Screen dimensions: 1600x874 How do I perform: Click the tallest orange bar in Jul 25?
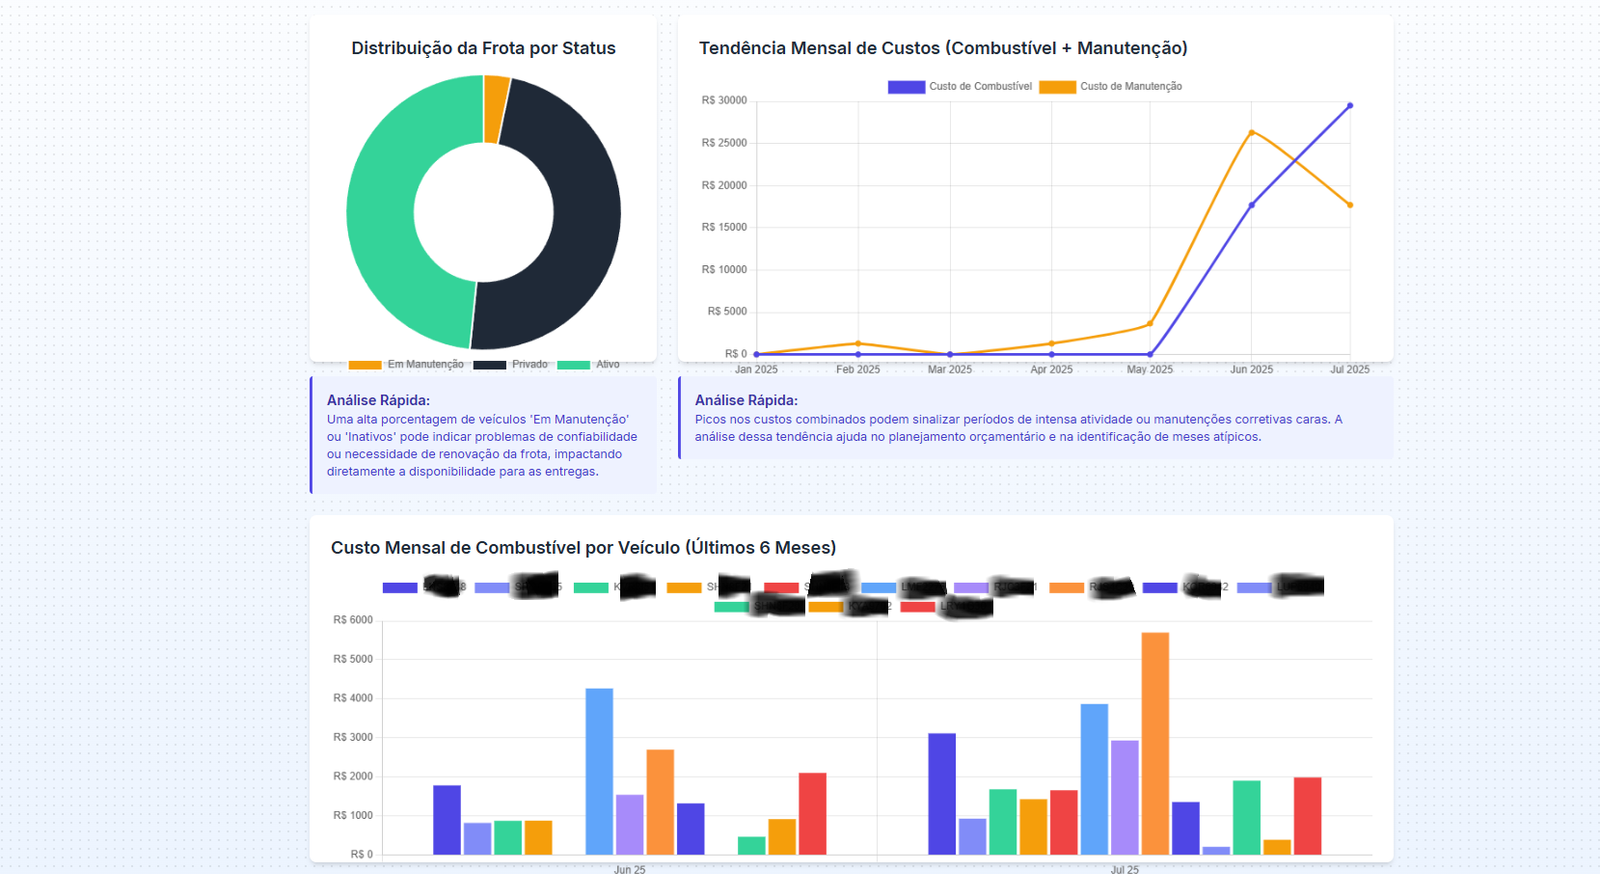click(x=1155, y=743)
